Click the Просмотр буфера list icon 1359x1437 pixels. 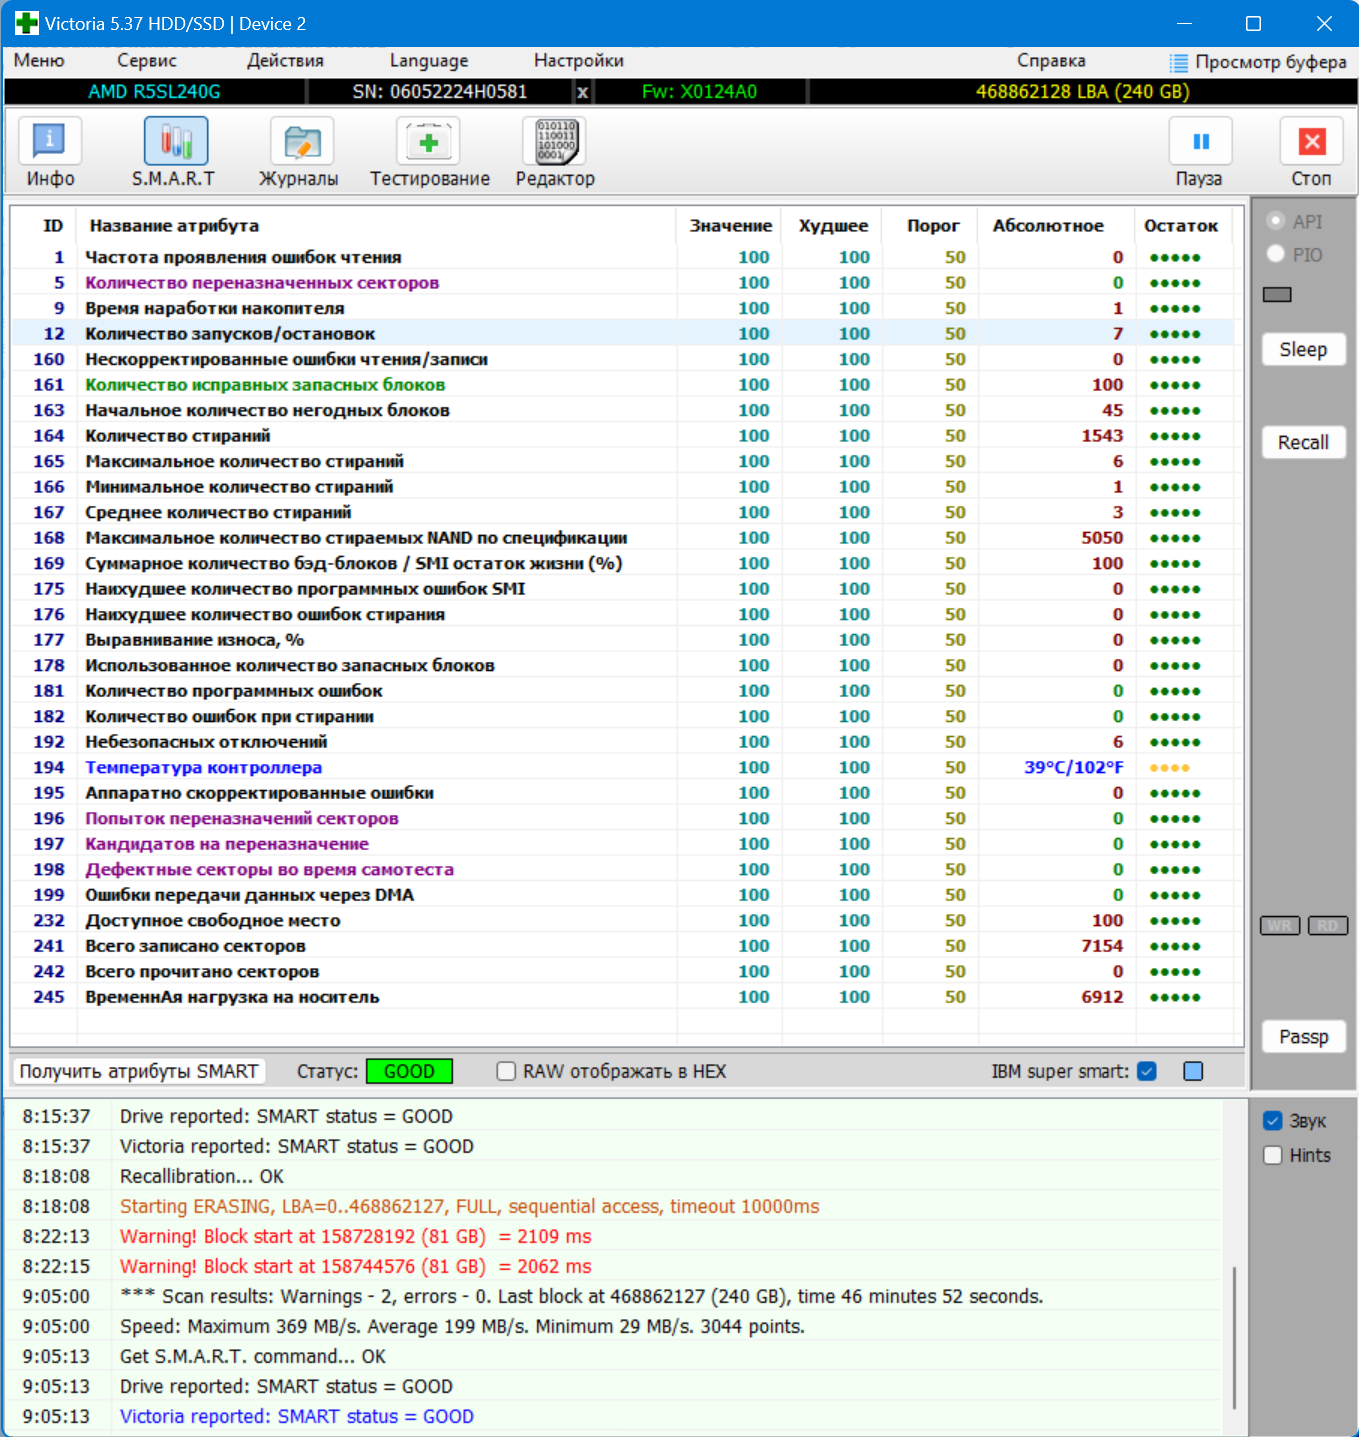[x=1179, y=62]
